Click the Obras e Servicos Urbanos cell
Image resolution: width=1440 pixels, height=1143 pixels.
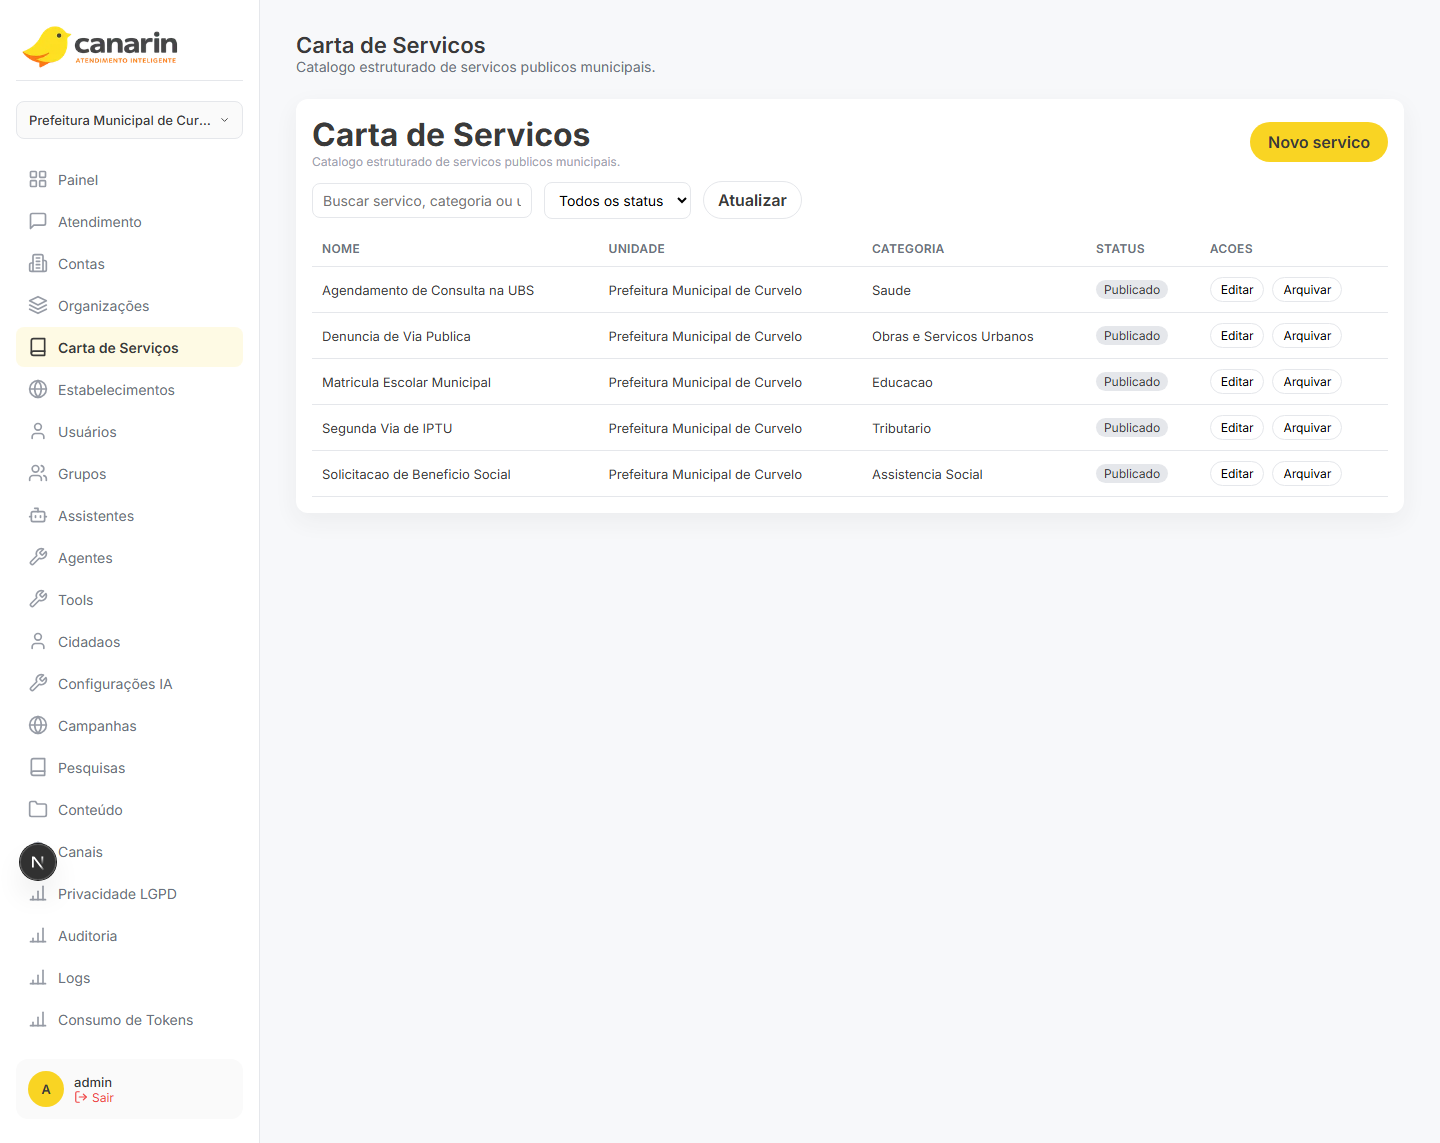coord(952,337)
